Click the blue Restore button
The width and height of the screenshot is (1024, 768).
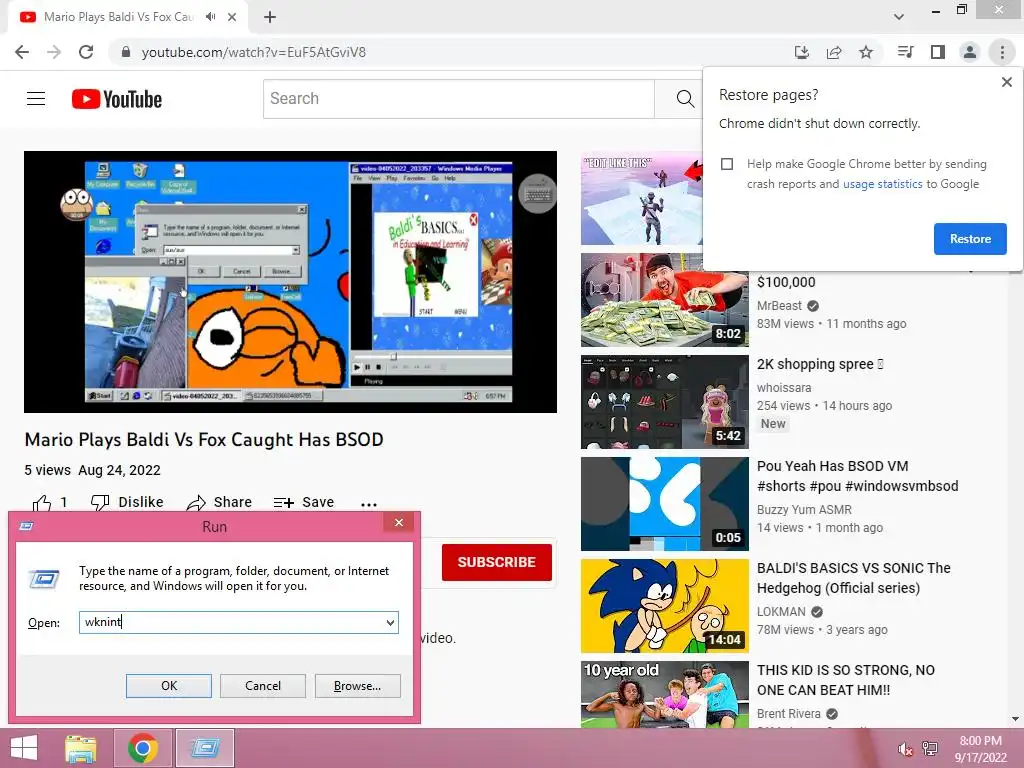970,239
